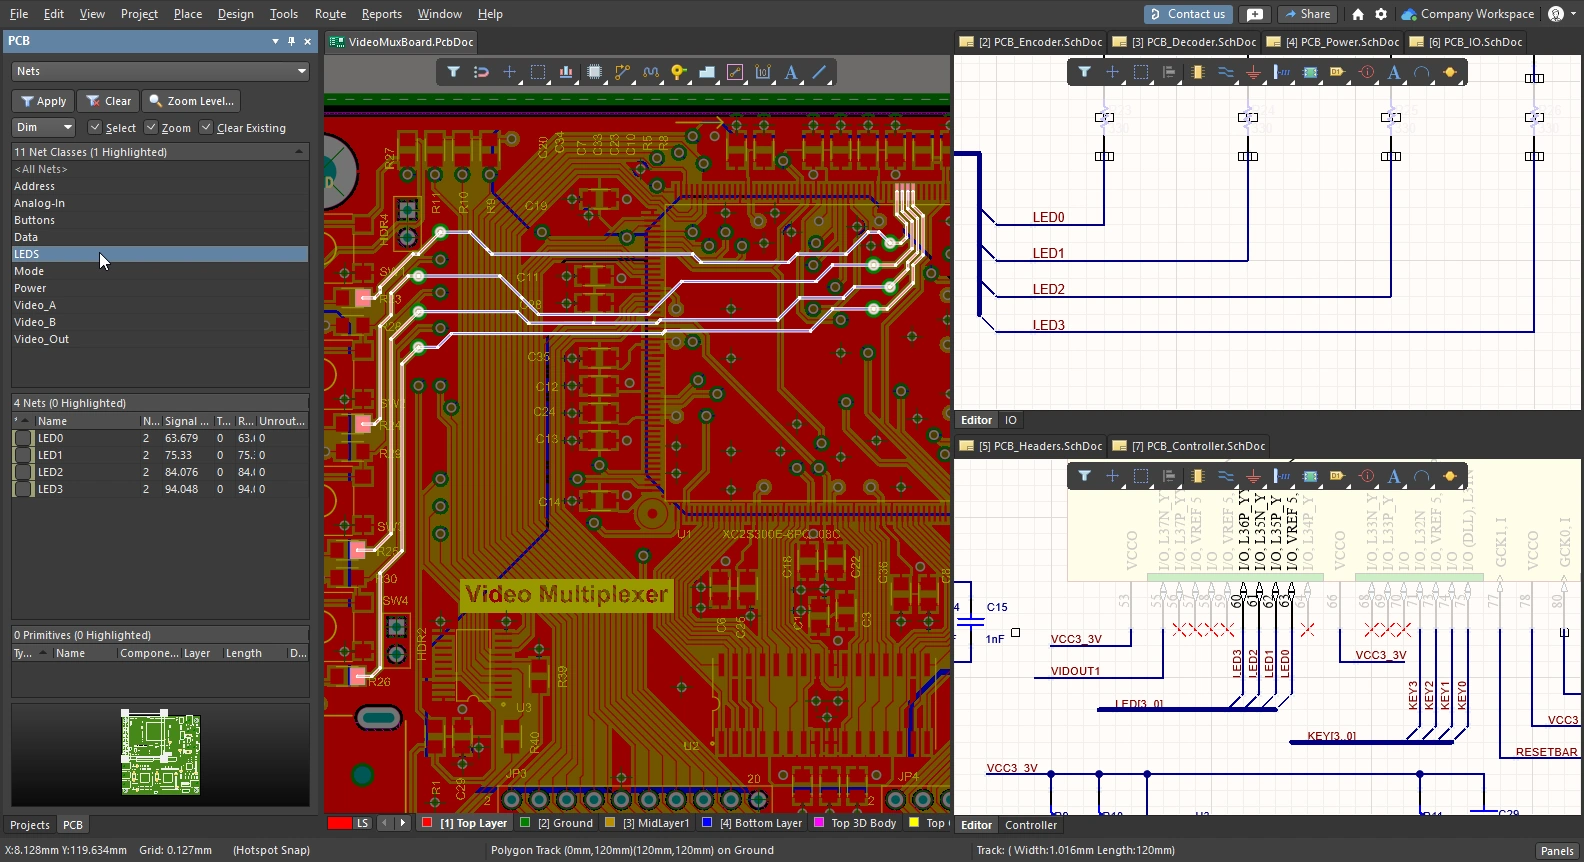
Task: Choose the Place Via tool in PCB toolbar
Action: (679, 72)
